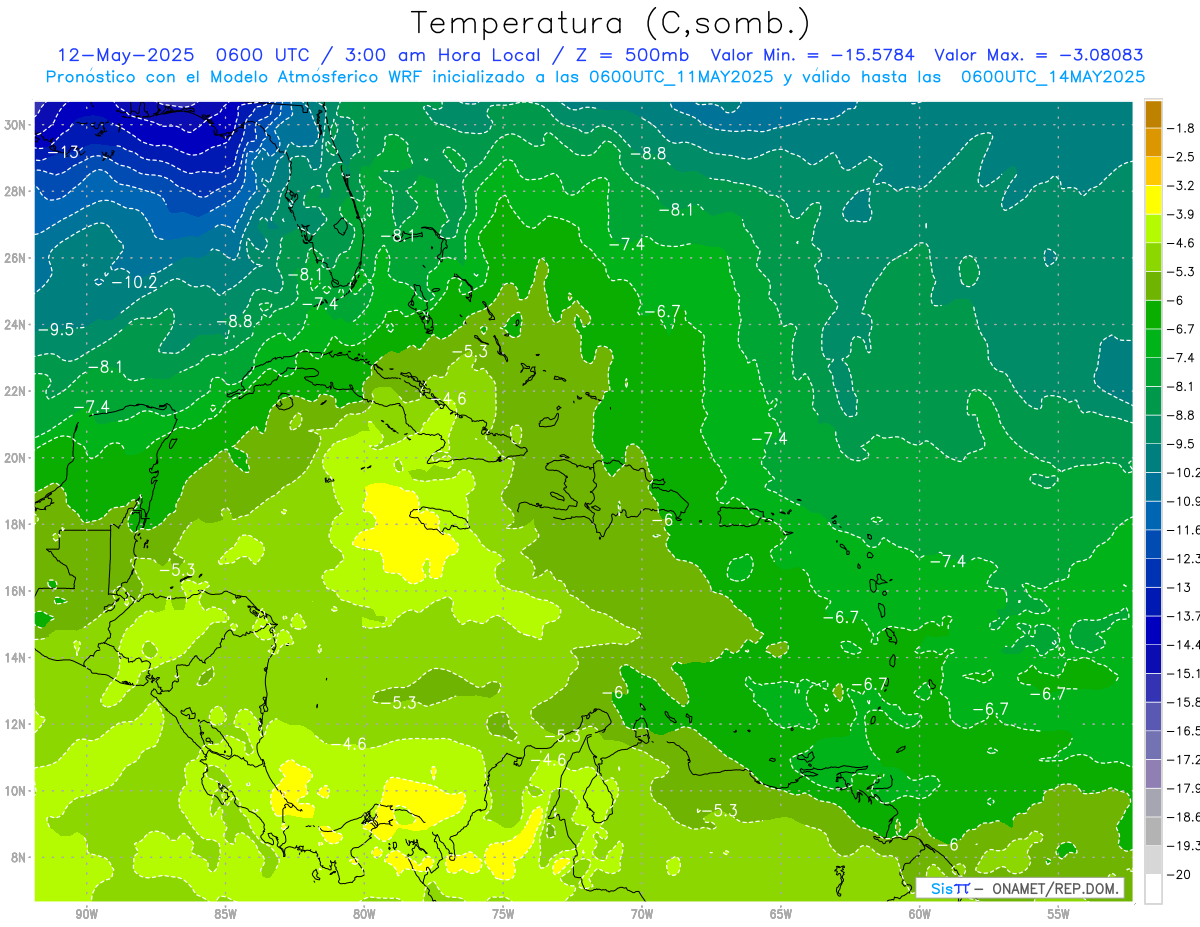This screenshot has width=1200, height=927.
Task: Click the color scale label "-10.9"
Action: (1183, 501)
